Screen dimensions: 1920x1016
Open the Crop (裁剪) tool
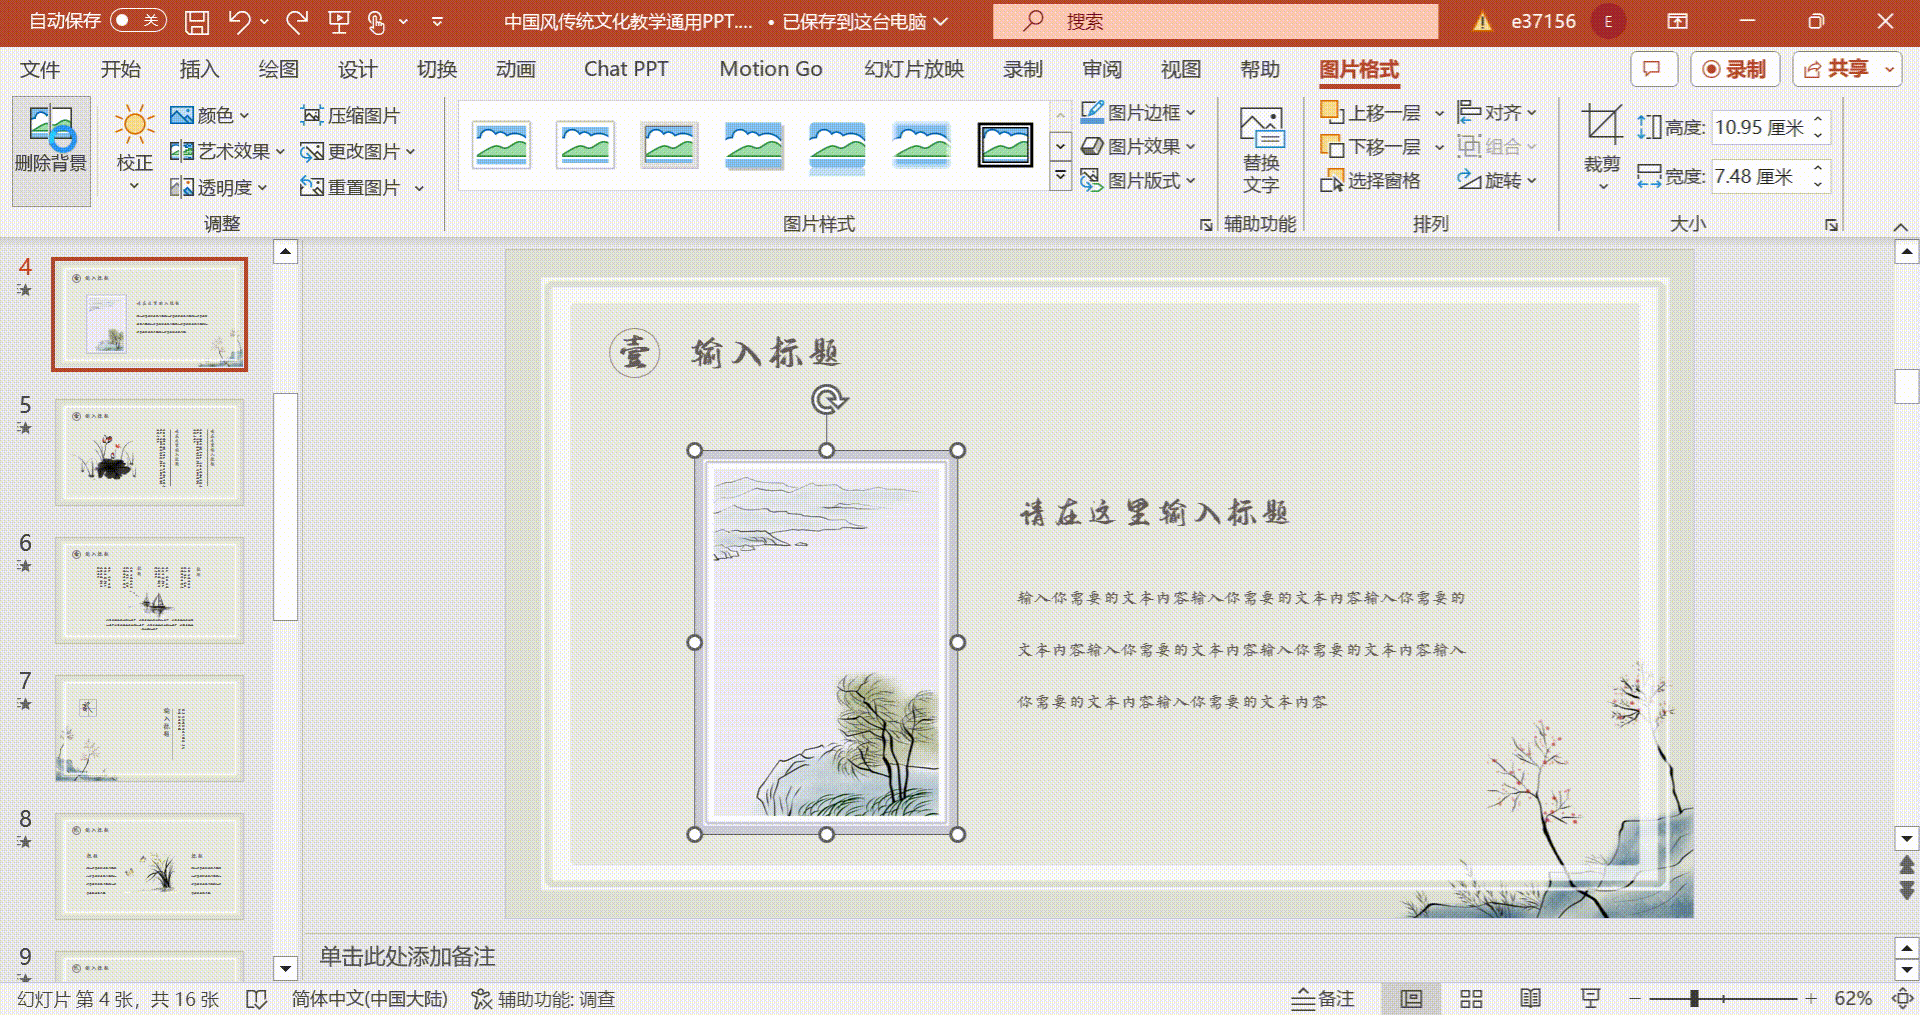1601,140
